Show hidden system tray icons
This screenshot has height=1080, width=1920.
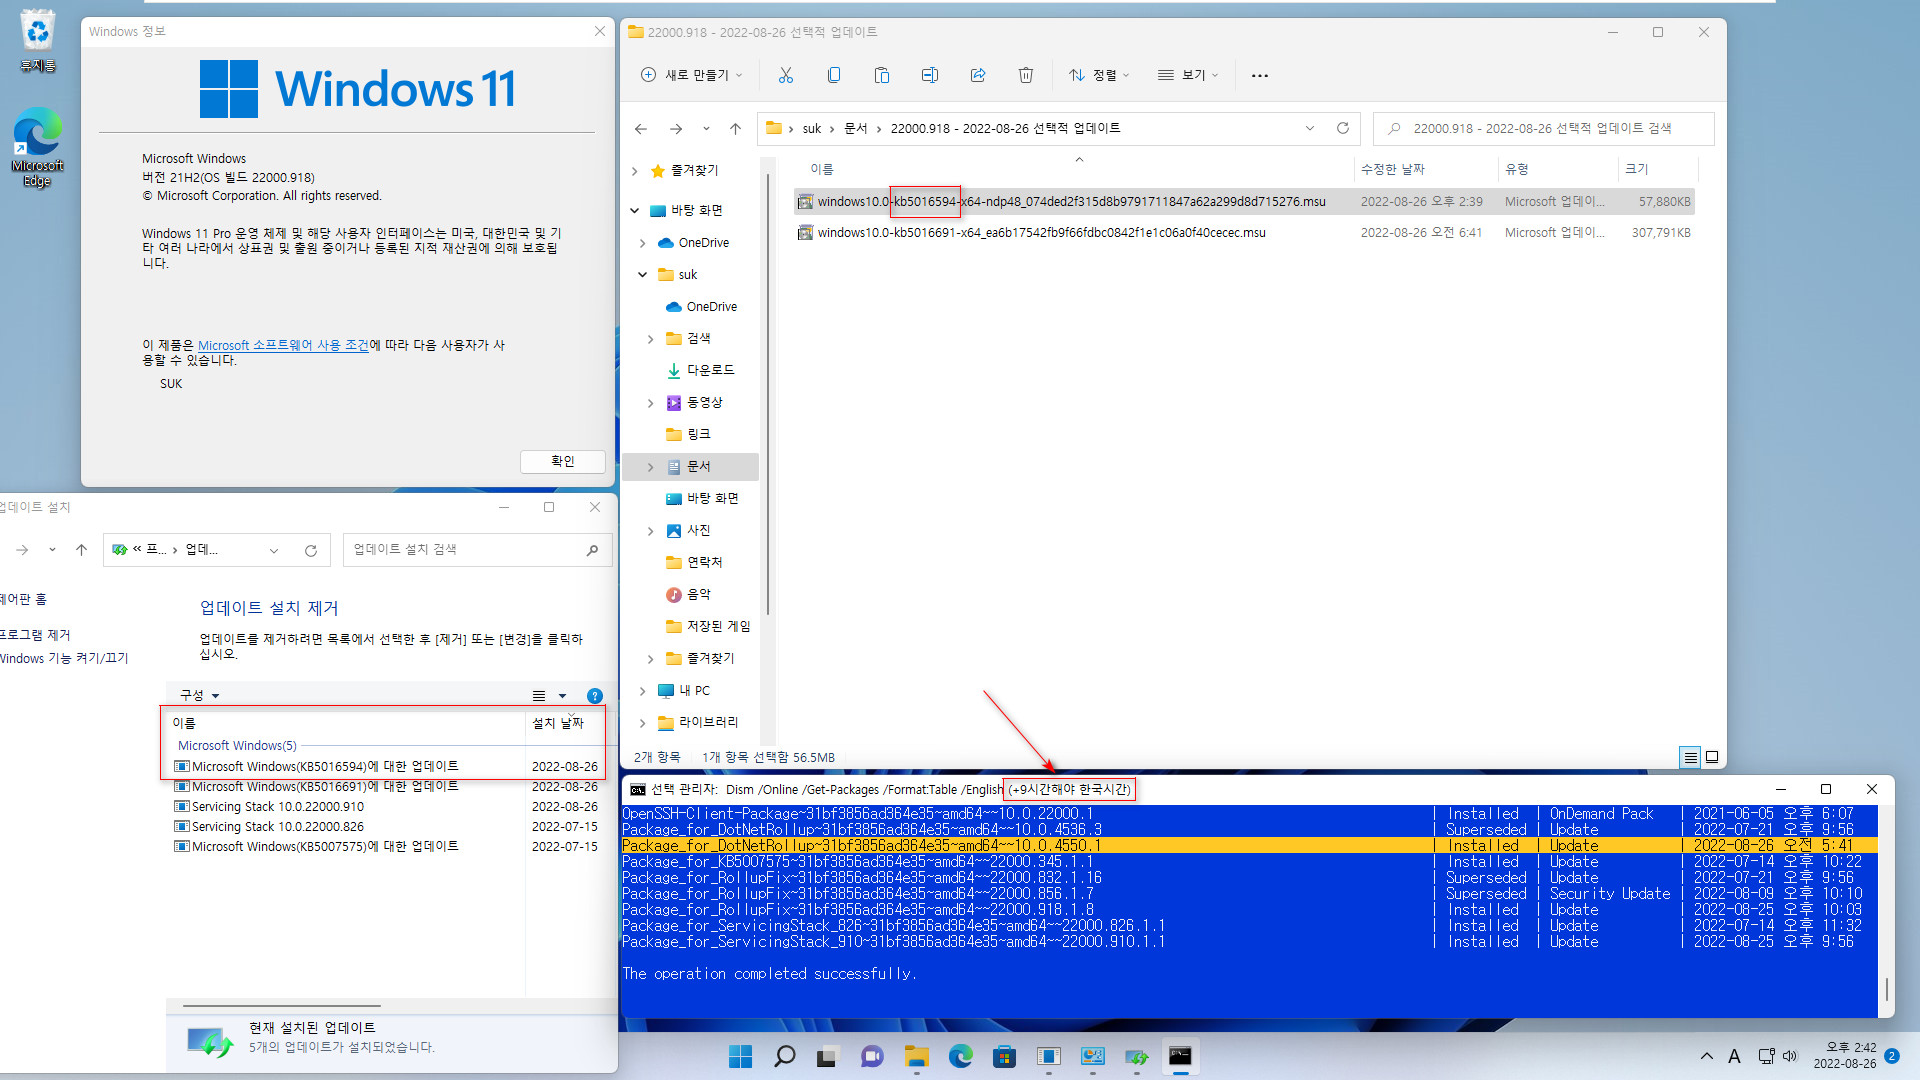(x=1706, y=1056)
